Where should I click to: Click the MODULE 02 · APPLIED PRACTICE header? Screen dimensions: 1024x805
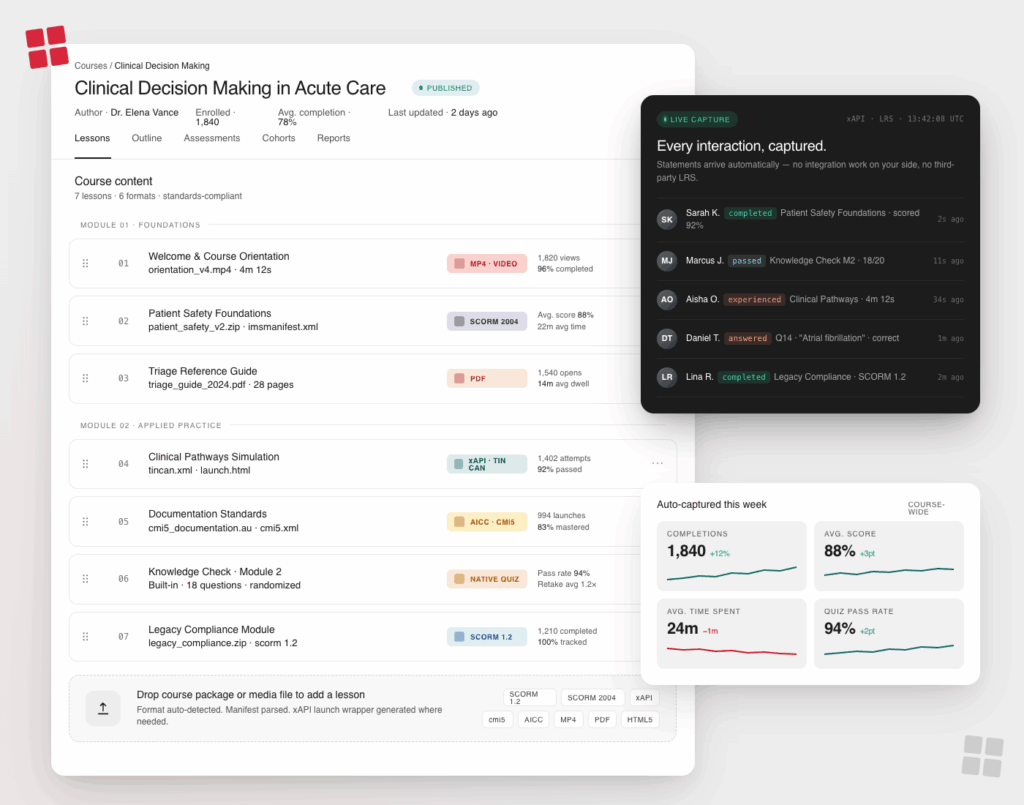(151, 425)
